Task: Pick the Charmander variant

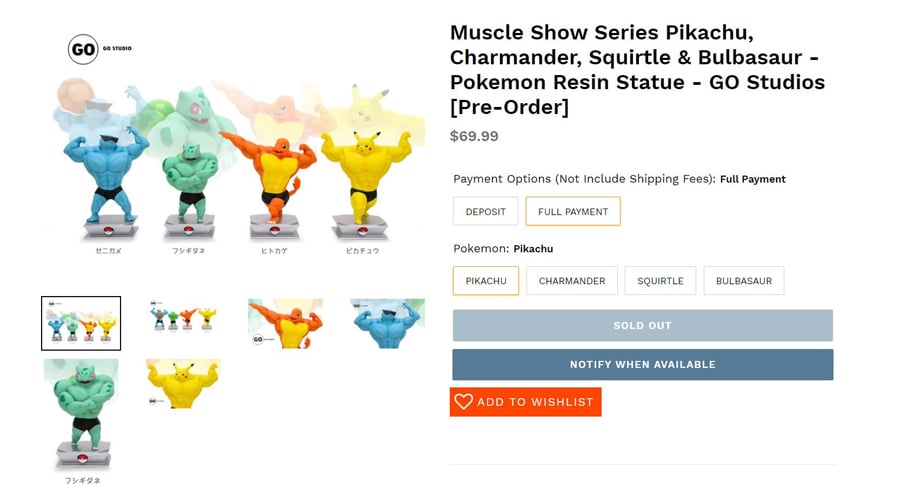Action: [x=572, y=281]
